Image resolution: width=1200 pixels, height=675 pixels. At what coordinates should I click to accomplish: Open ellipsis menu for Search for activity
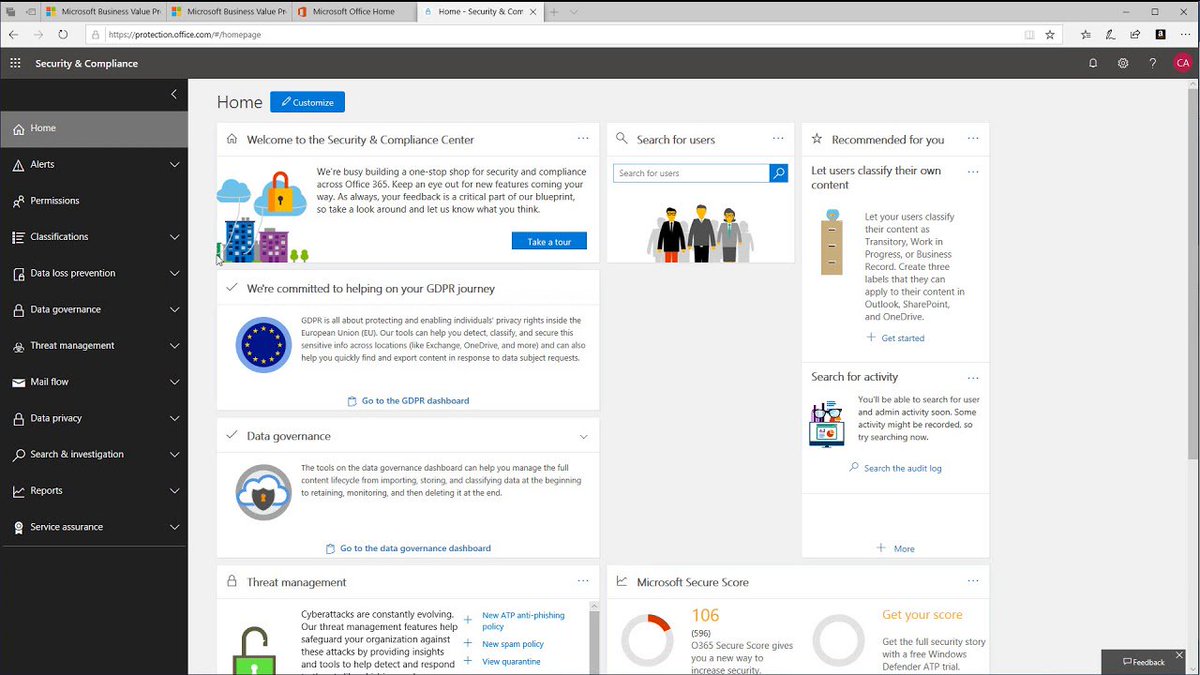pos(973,378)
